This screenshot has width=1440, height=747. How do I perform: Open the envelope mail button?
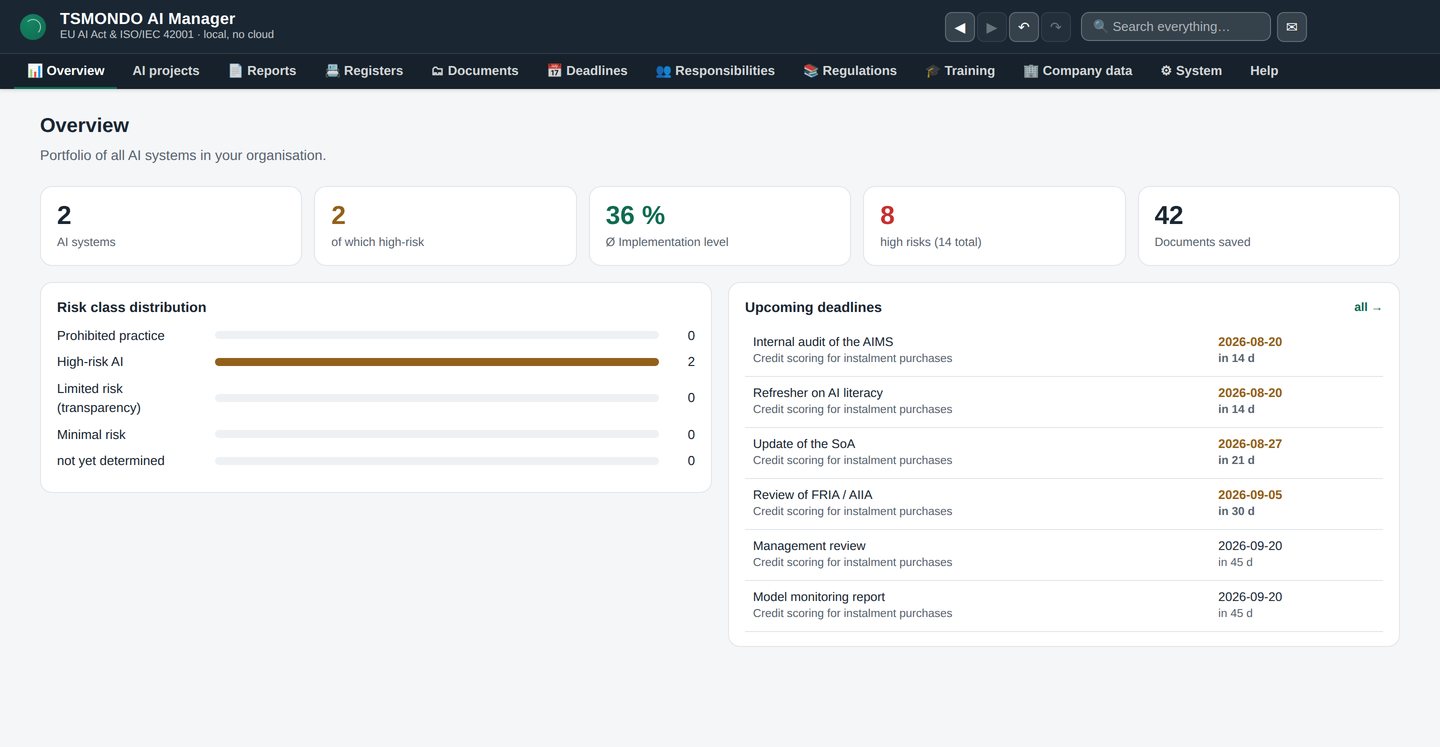(x=1292, y=27)
